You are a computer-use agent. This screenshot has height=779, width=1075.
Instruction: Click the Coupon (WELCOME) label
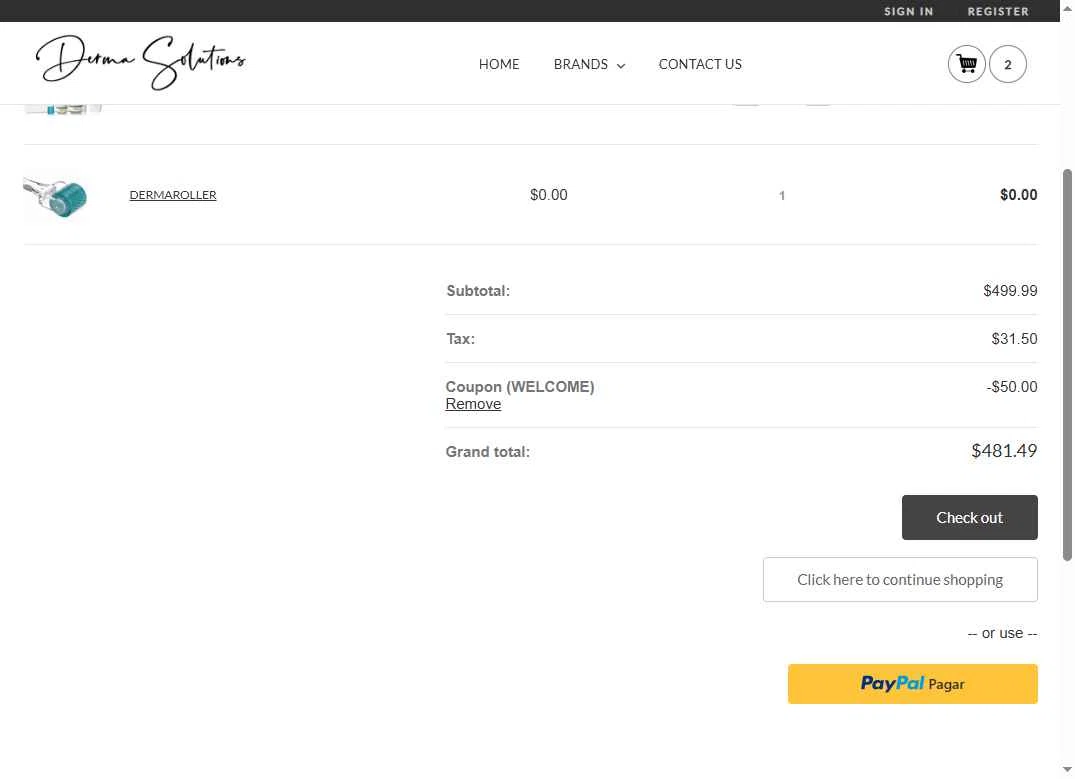click(x=520, y=387)
